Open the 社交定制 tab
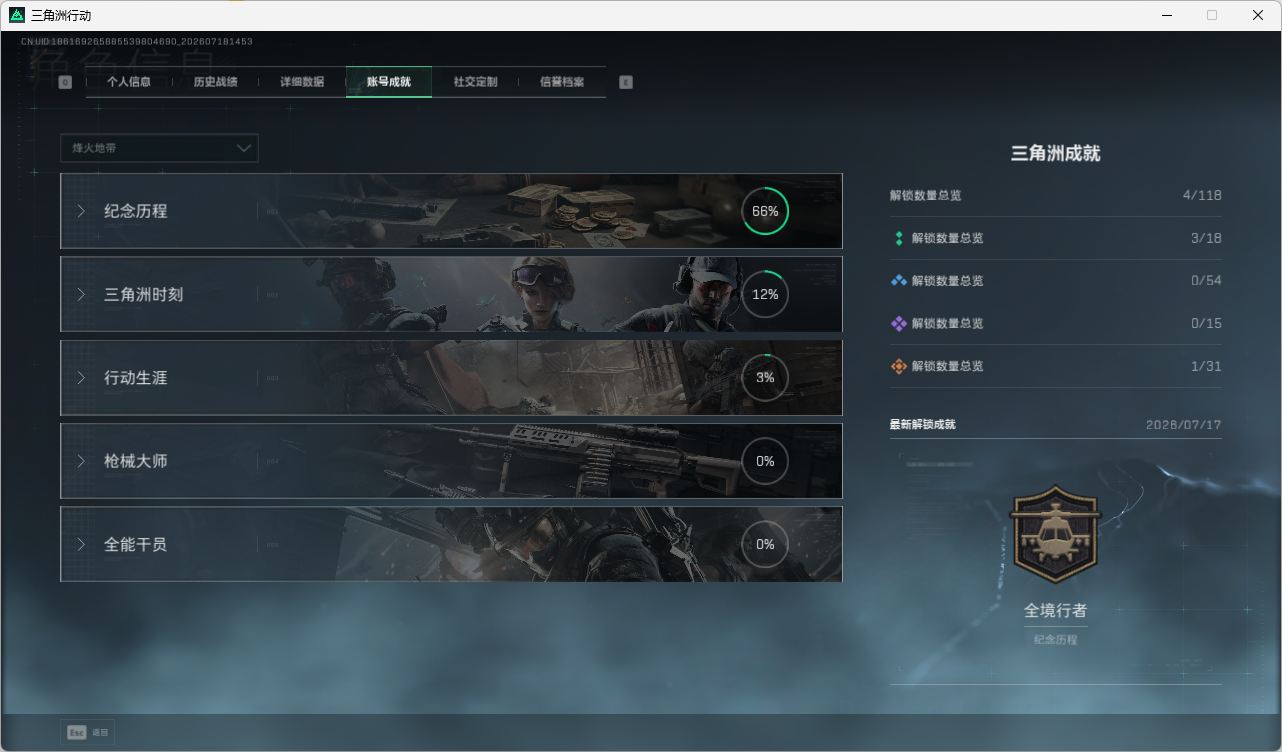The height and width of the screenshot is (752, 1282). click(475, 82)
